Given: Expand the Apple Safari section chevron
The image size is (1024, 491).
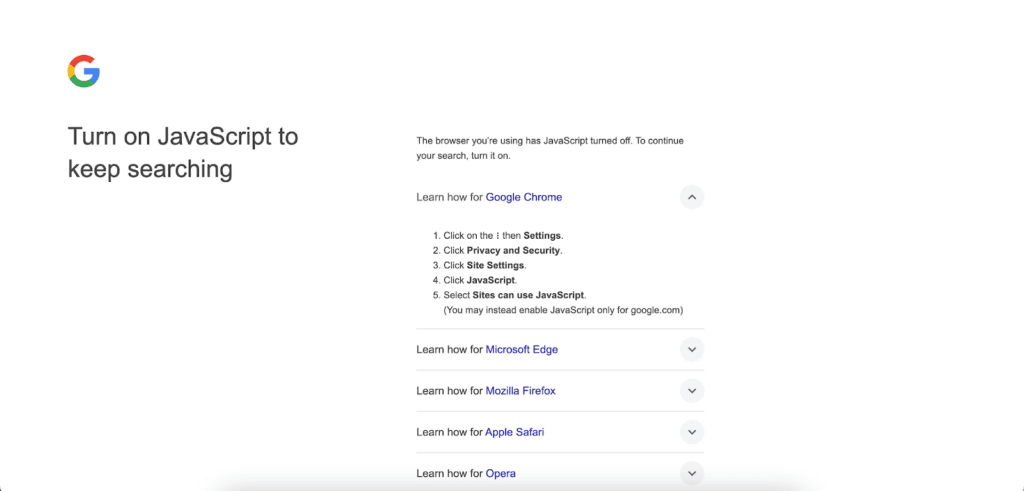Looking at the screenshot, I should pyautogui.click(x=692, y=432).
